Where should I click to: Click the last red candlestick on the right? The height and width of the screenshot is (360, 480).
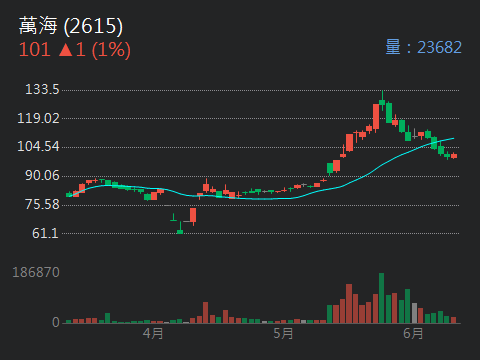[x=454, y=156]
